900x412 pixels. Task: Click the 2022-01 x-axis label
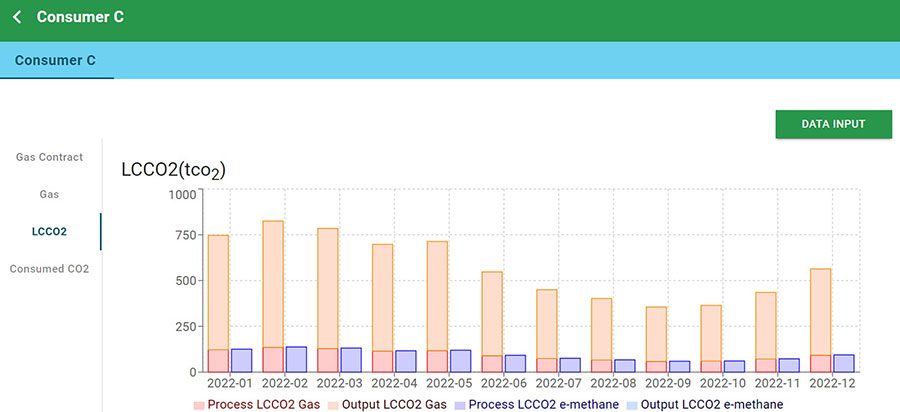(230, 383)
